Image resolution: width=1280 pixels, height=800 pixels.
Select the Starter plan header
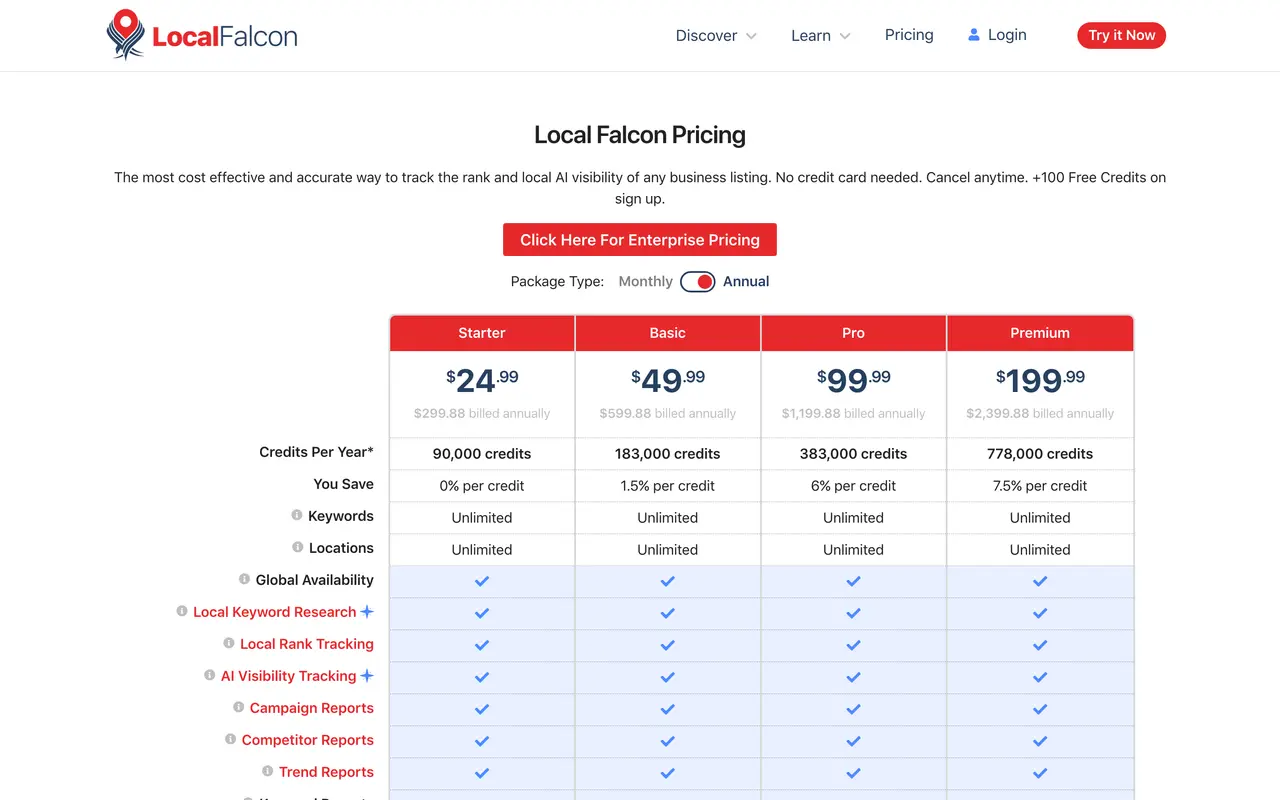tap(482, 333)
